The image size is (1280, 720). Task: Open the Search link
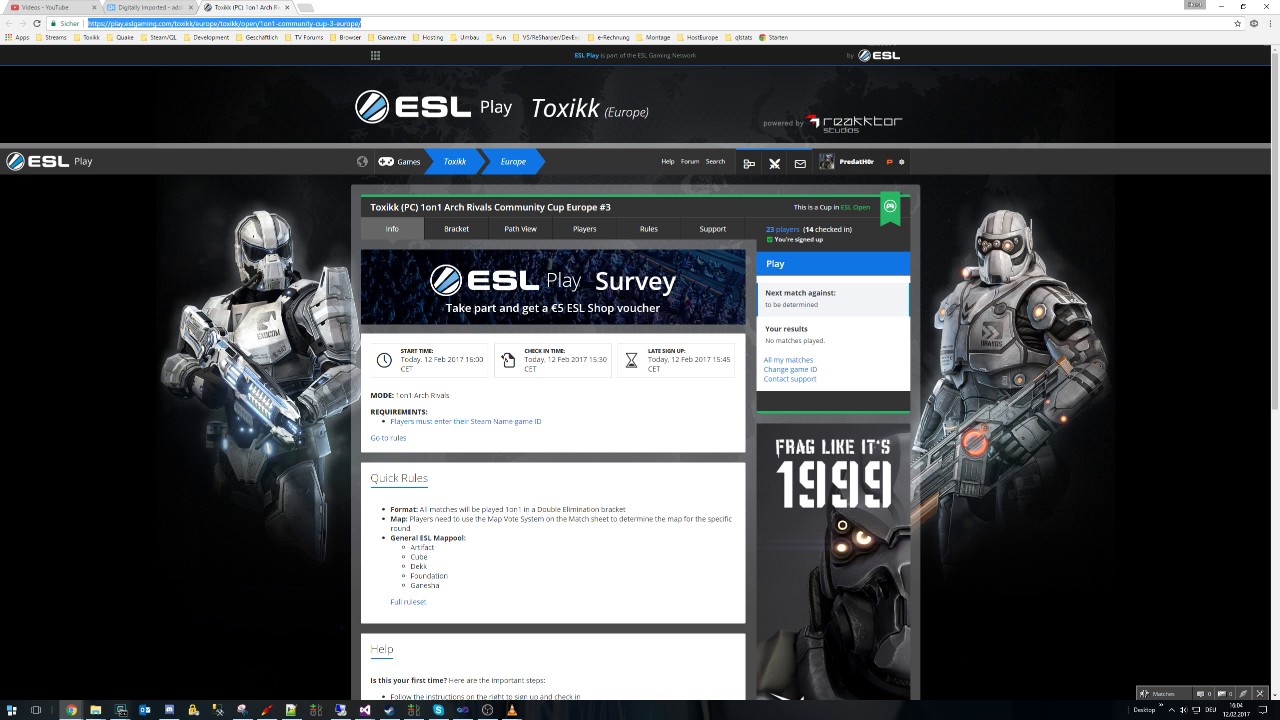pyautogui.click(x=715, y=161)
